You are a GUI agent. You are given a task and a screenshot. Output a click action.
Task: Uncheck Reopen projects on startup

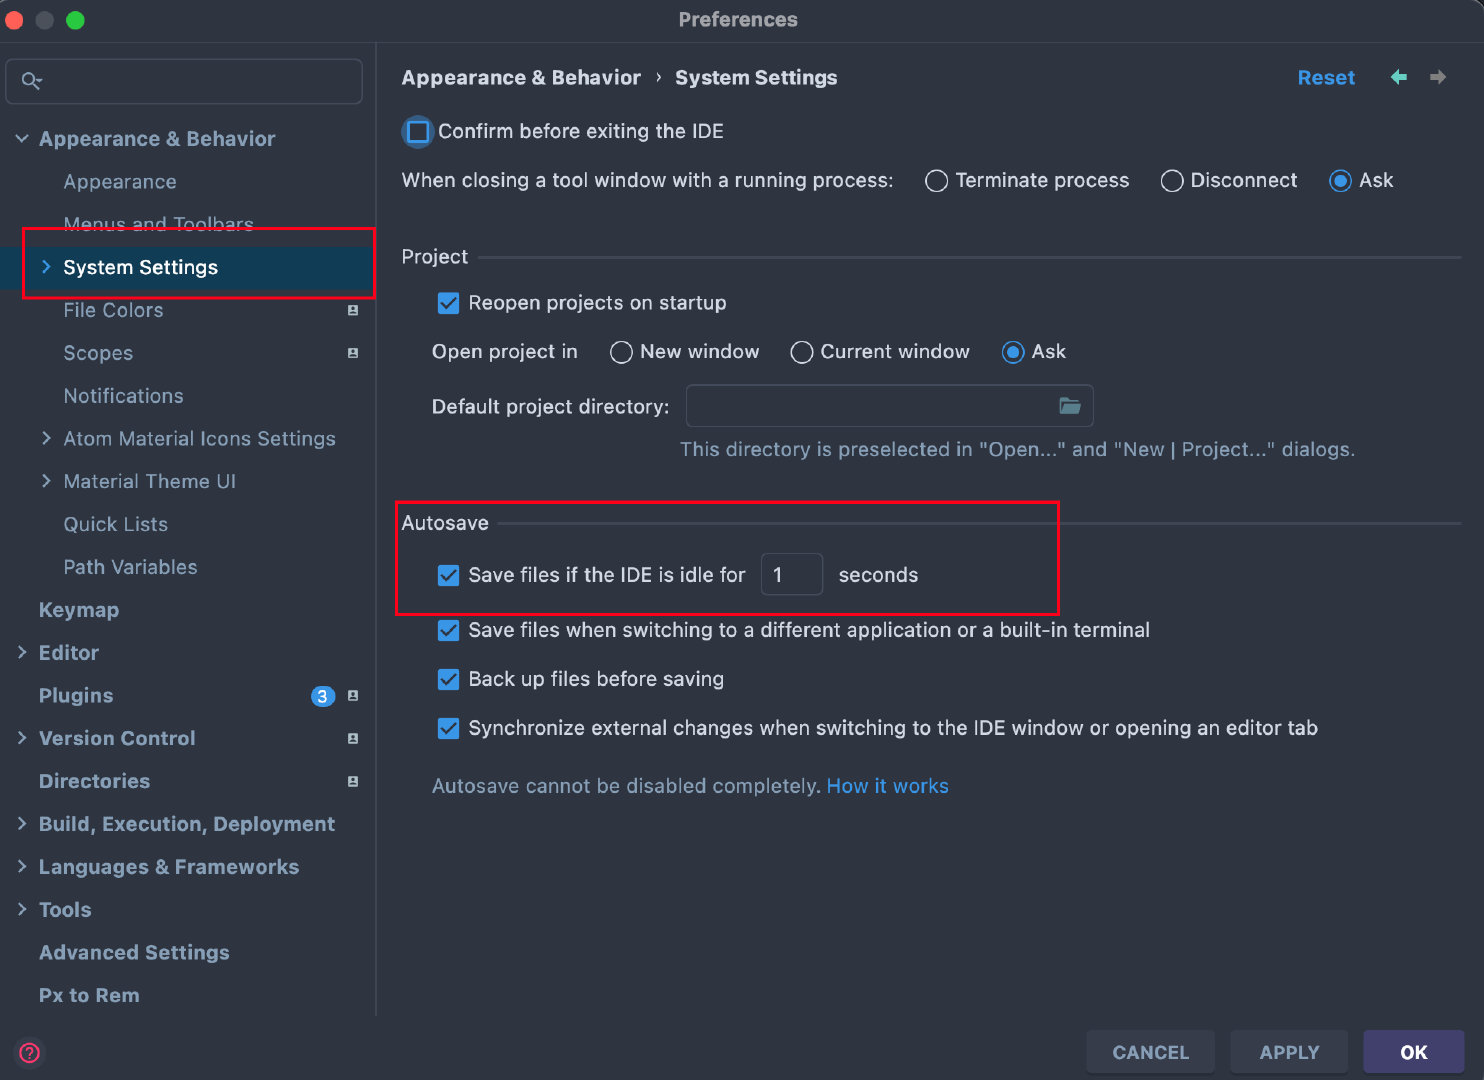coord(449,303)
